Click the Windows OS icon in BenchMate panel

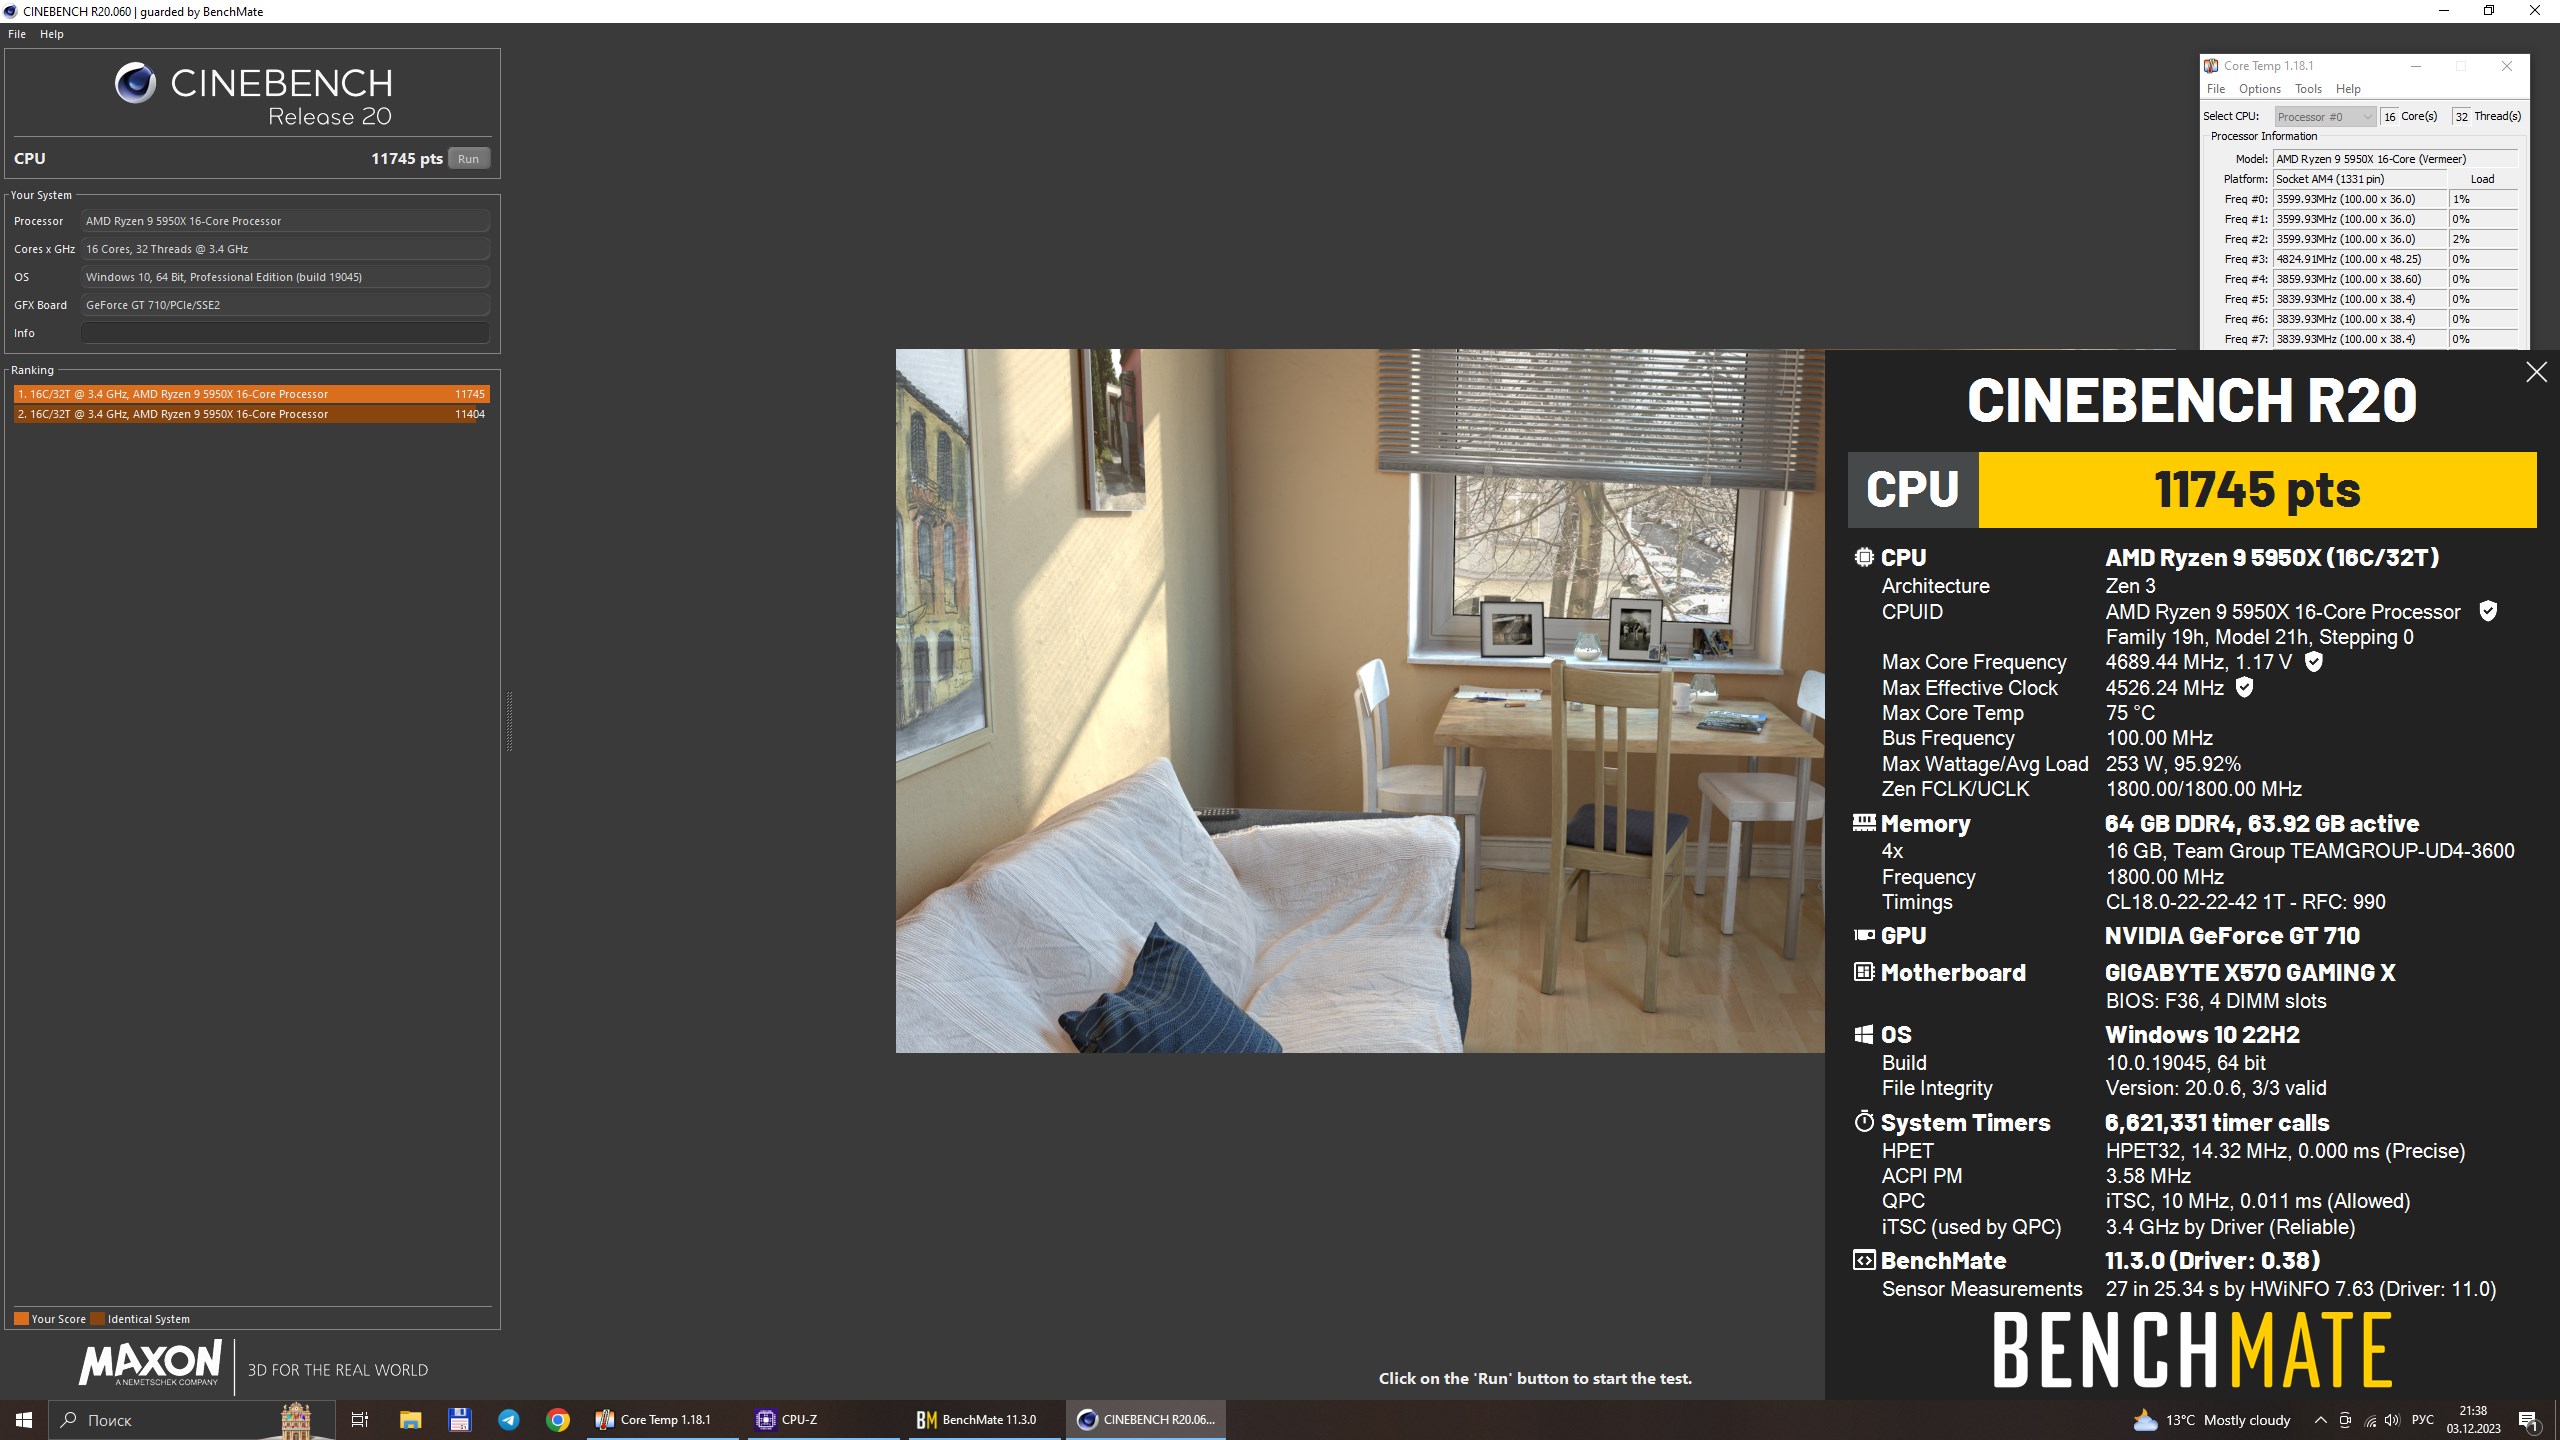[1864, 1035]
